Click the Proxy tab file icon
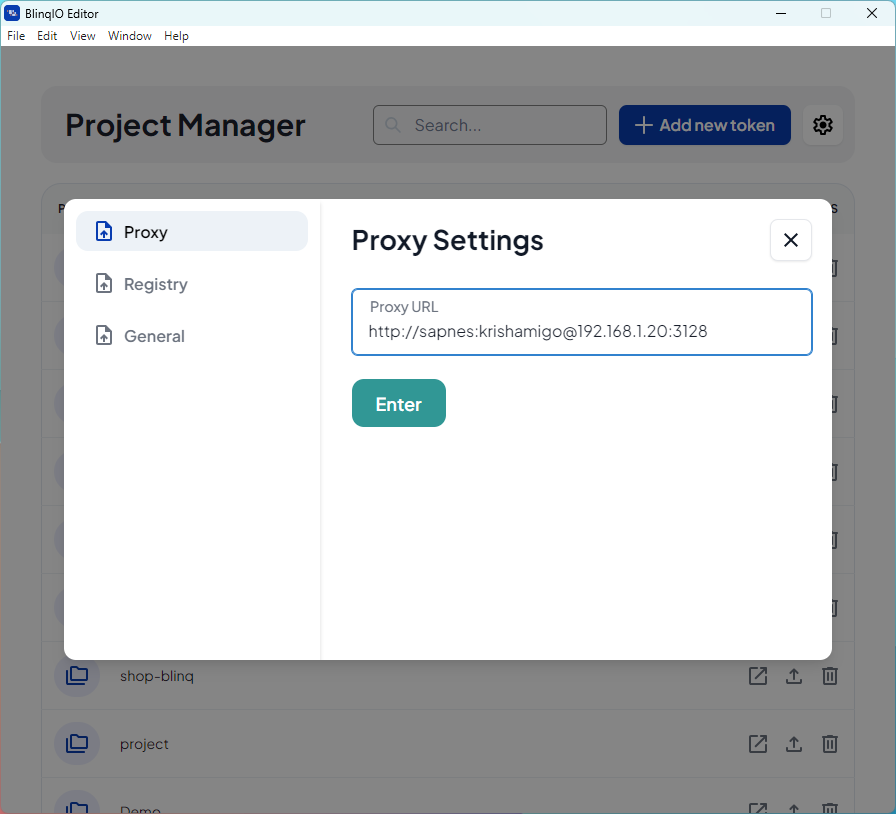896x814 pixels. tap(103, 232)
